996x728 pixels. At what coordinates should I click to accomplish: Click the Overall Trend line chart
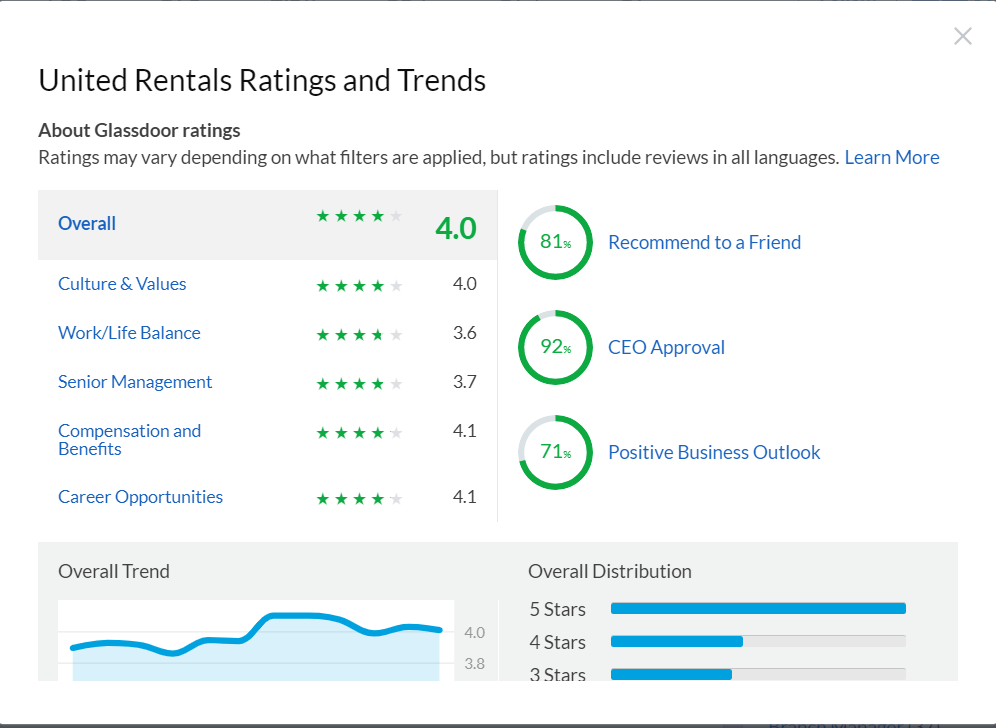click(256, 640)
